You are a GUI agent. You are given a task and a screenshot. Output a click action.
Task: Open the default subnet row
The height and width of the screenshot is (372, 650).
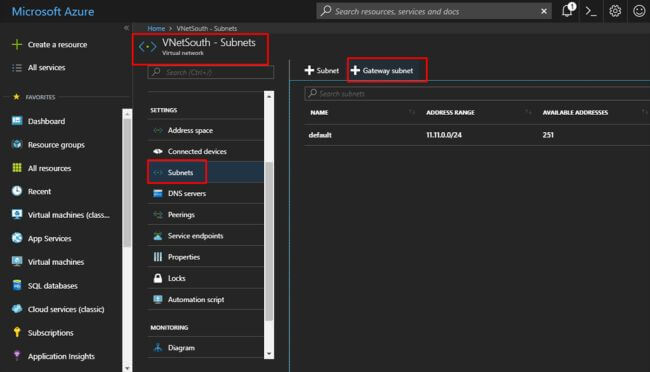(x=477, y=135)
